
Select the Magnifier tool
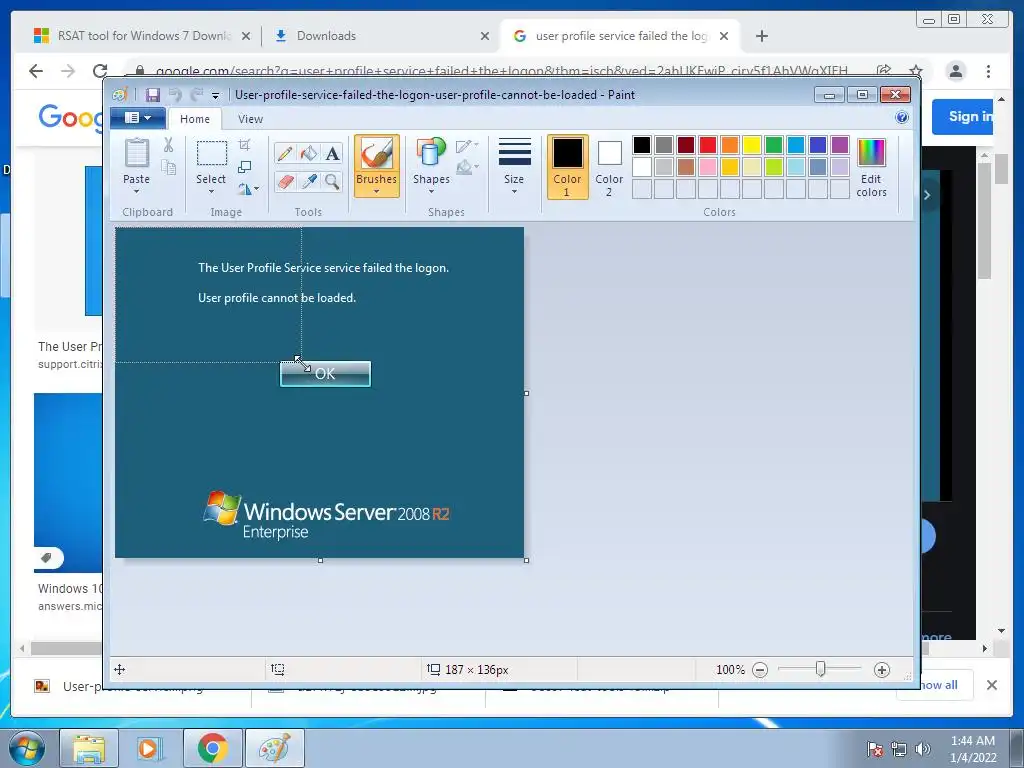pyautogui.click(x=332, y=181)
